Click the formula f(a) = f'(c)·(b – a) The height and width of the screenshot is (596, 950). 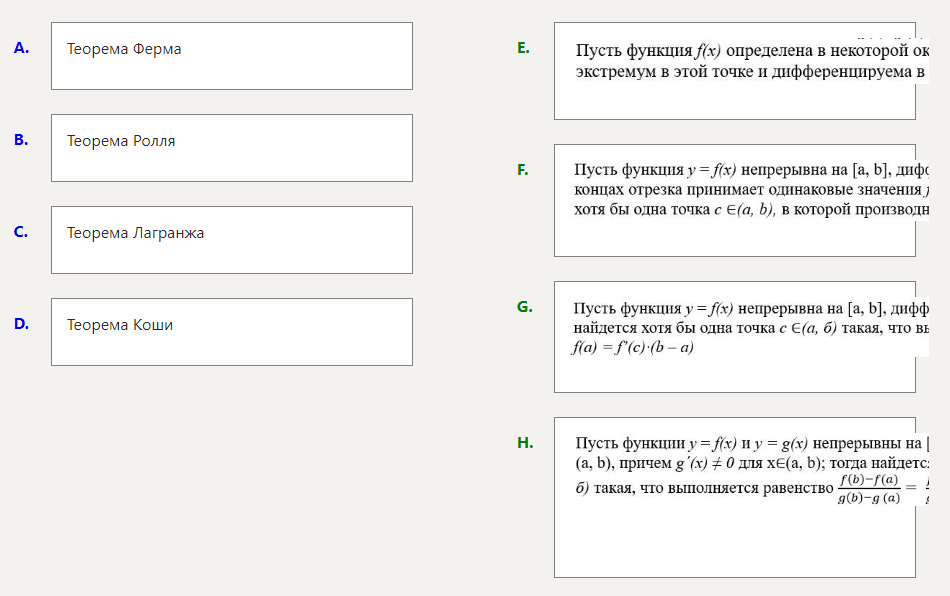[x=632, y=348]
